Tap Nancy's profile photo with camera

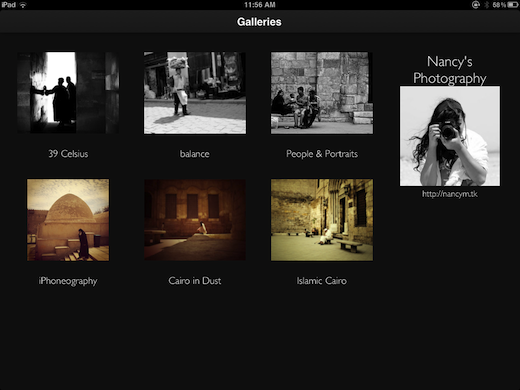pyautogui.click(x=450, y=136)
